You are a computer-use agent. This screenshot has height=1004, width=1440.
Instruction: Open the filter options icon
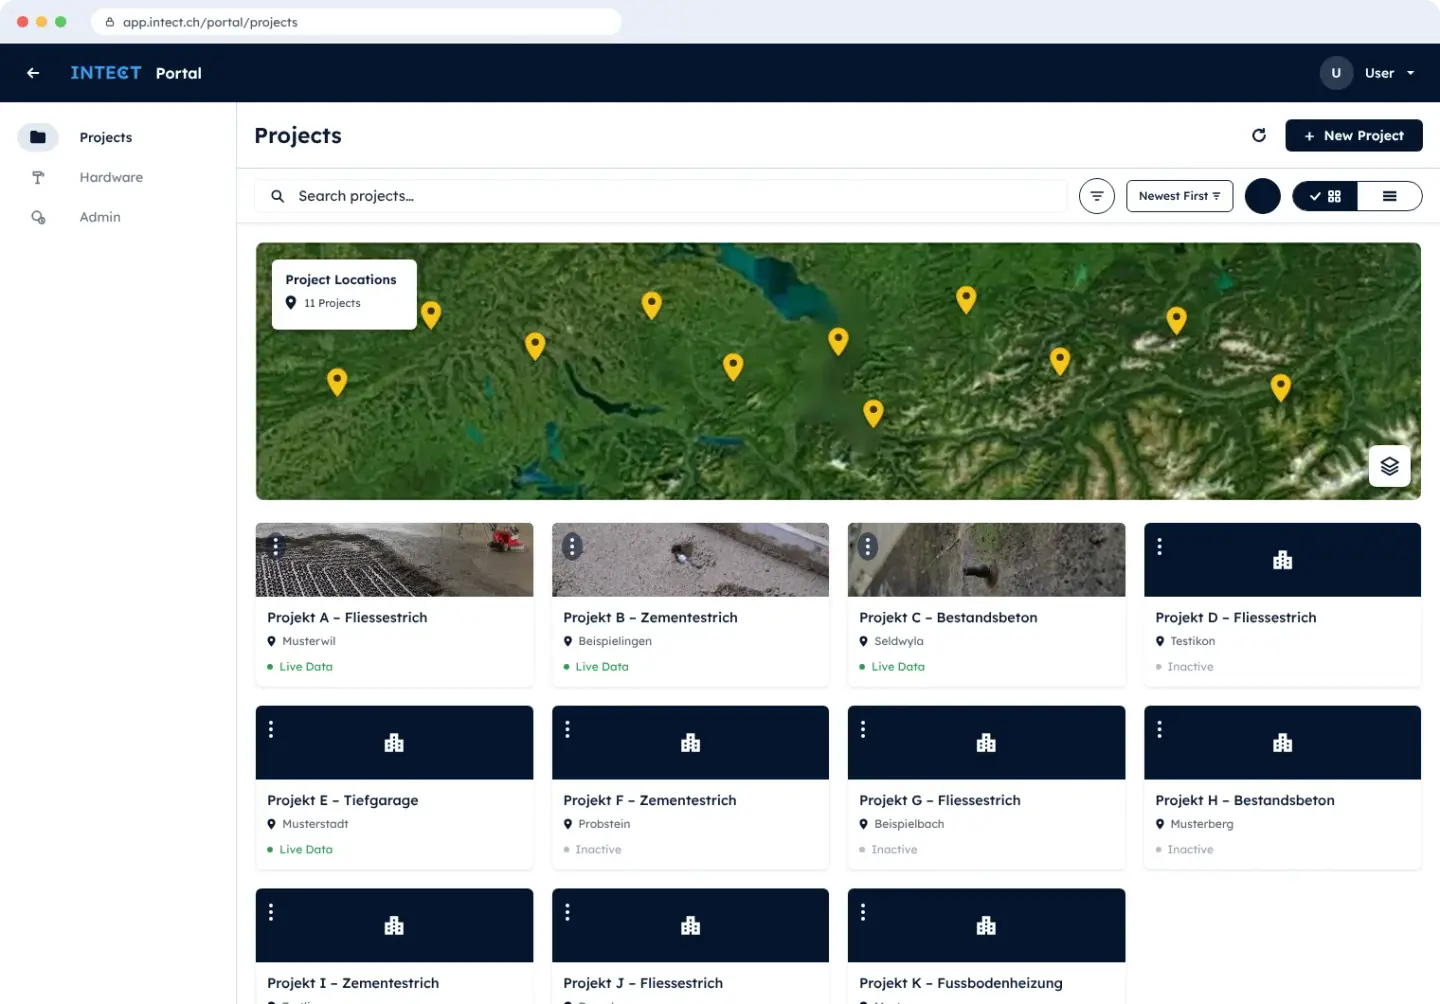point(1097,196)
